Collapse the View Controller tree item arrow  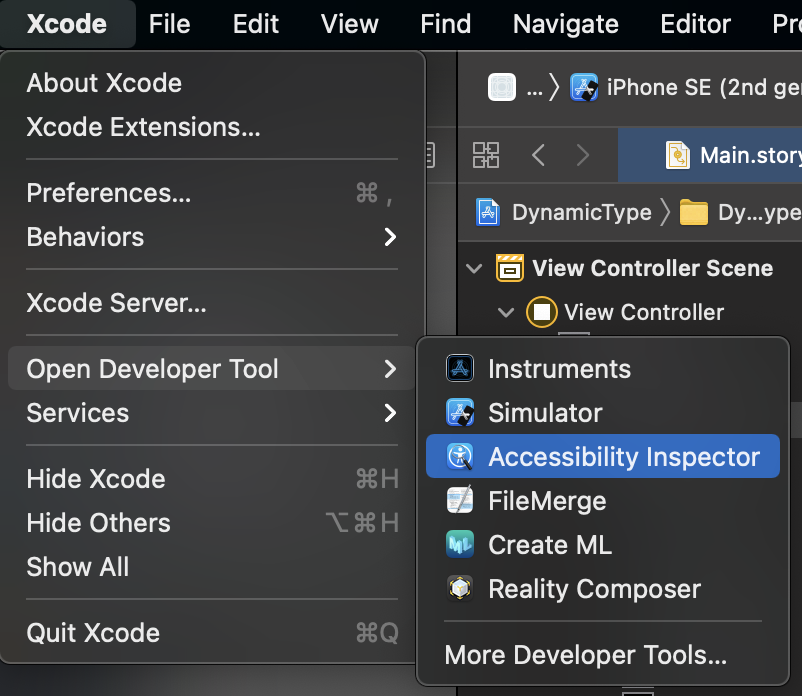click(x=506, y=312)
